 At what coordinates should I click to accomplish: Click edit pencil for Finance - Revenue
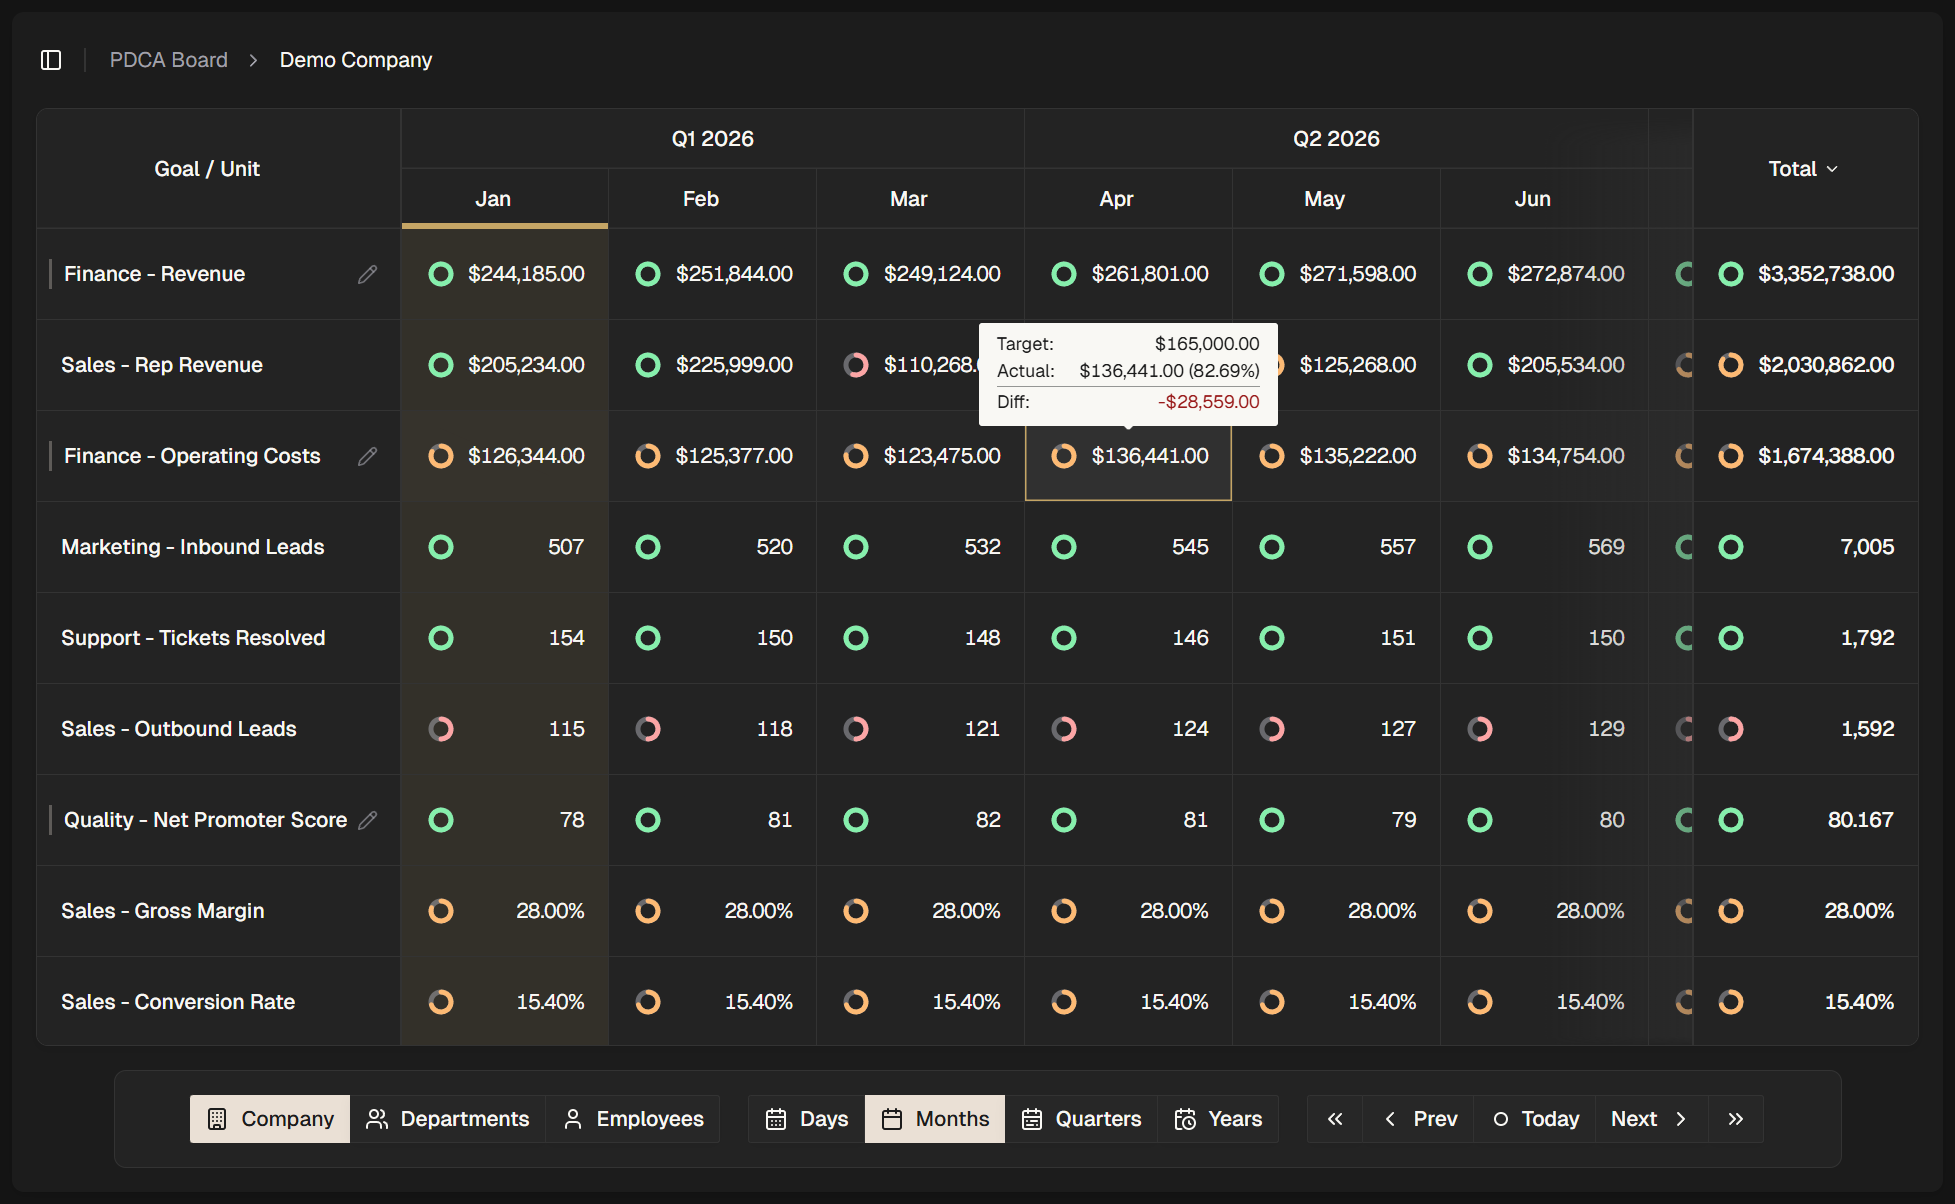[x=367, y=274]
